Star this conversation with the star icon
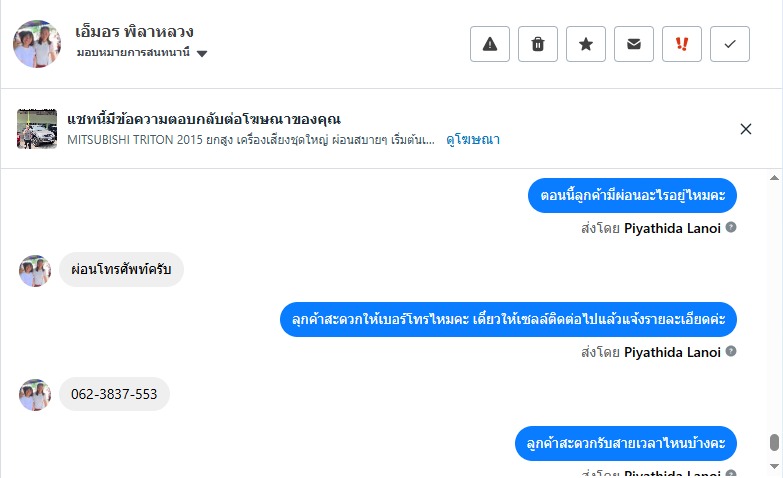This screenshot has width=783, height=478. (x=586, y=44)
